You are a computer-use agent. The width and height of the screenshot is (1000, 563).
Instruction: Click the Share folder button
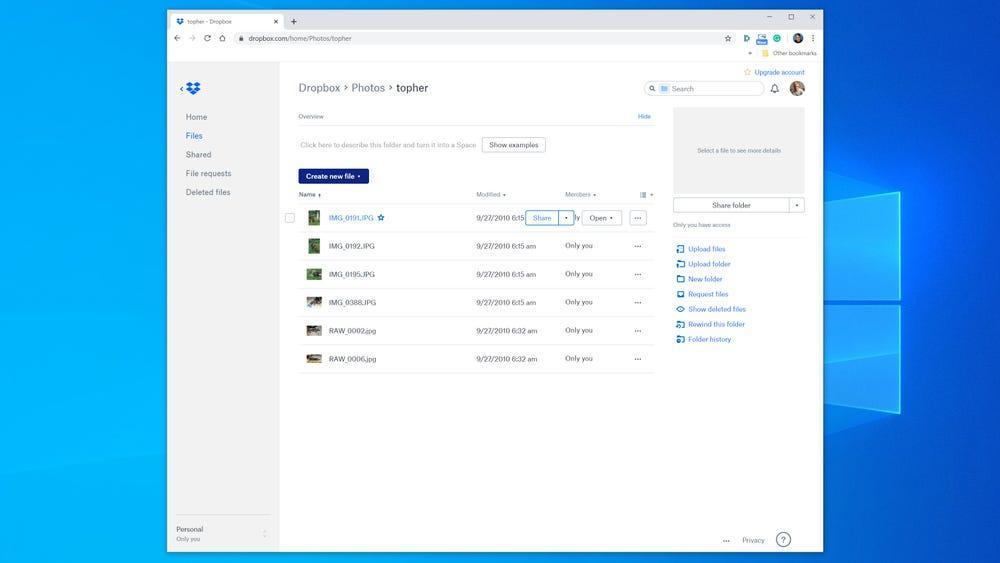pos(732,205)
